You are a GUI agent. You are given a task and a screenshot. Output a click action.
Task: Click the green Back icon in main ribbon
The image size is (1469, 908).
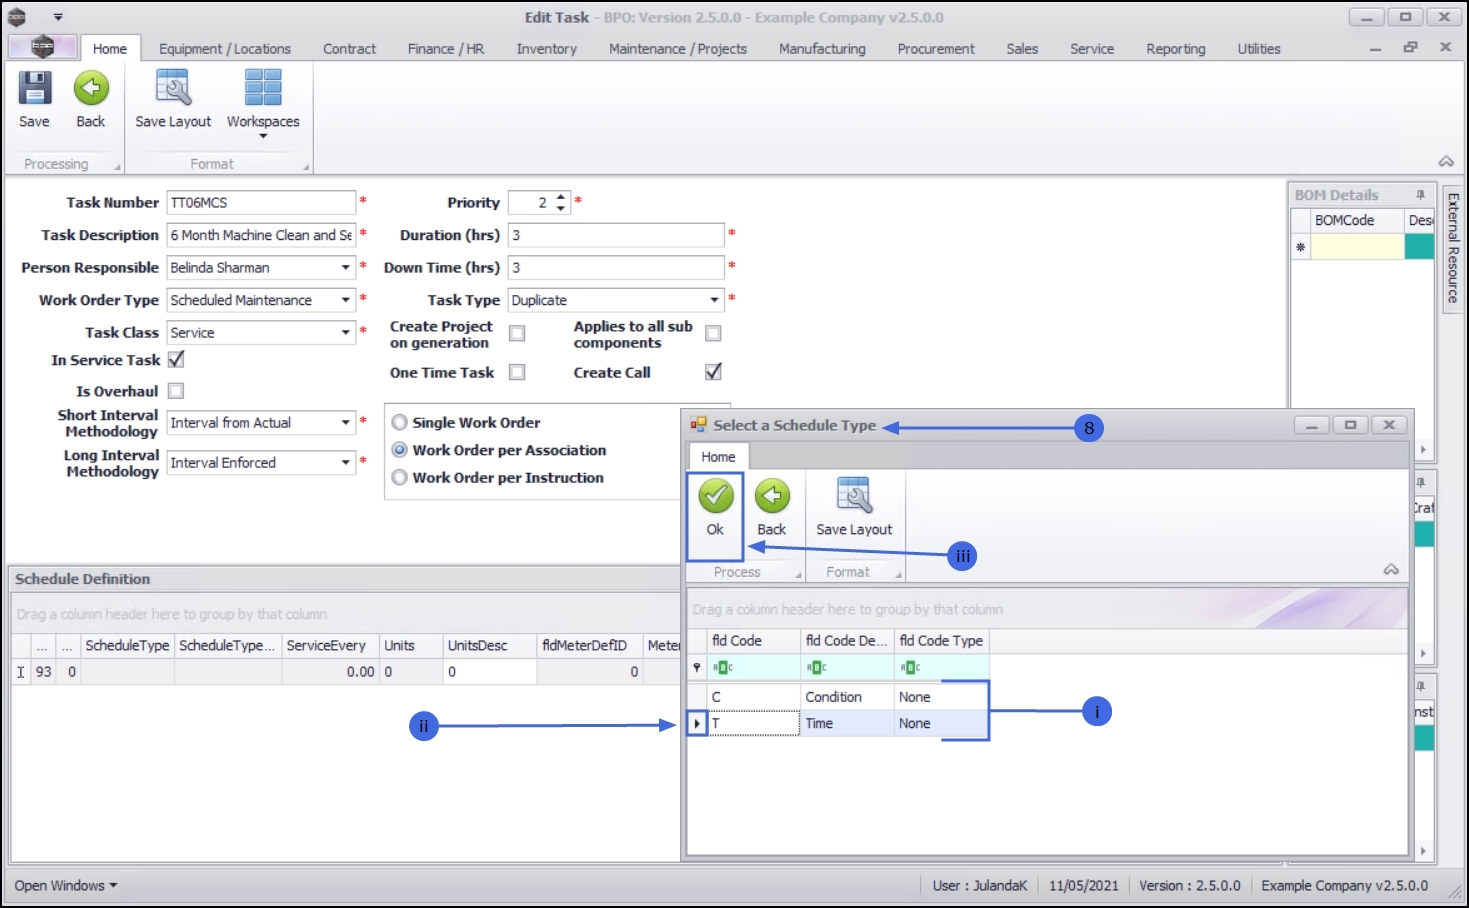tap(91, 89)
